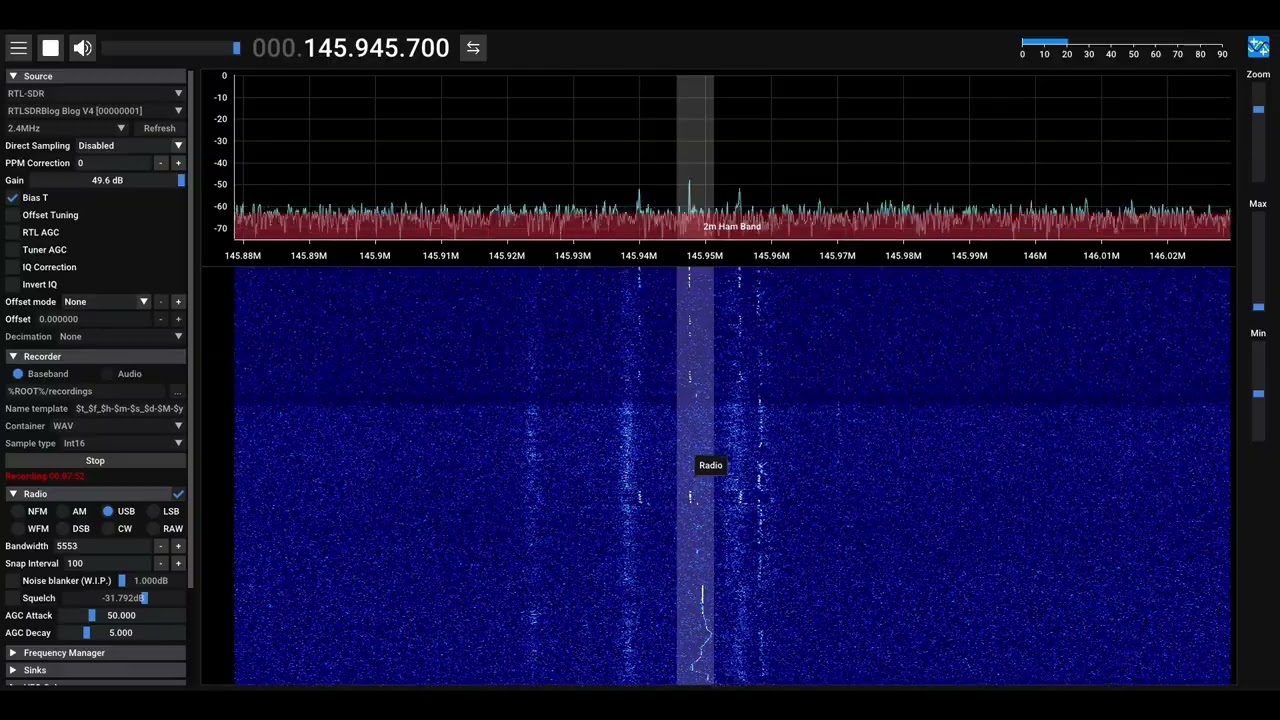
Task: Adjust the volume slider
Action: coord(171,48)
